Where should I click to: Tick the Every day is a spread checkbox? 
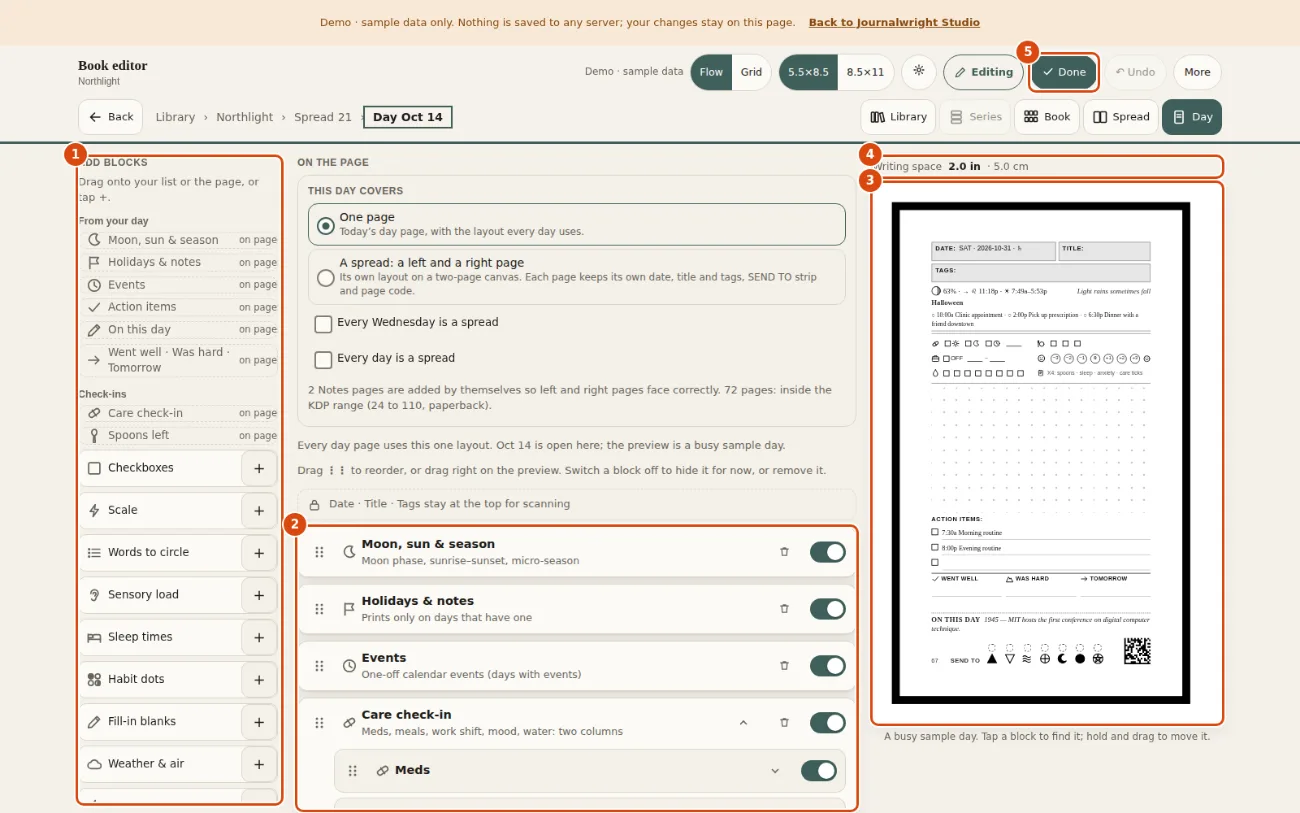(x=323, y=359)
